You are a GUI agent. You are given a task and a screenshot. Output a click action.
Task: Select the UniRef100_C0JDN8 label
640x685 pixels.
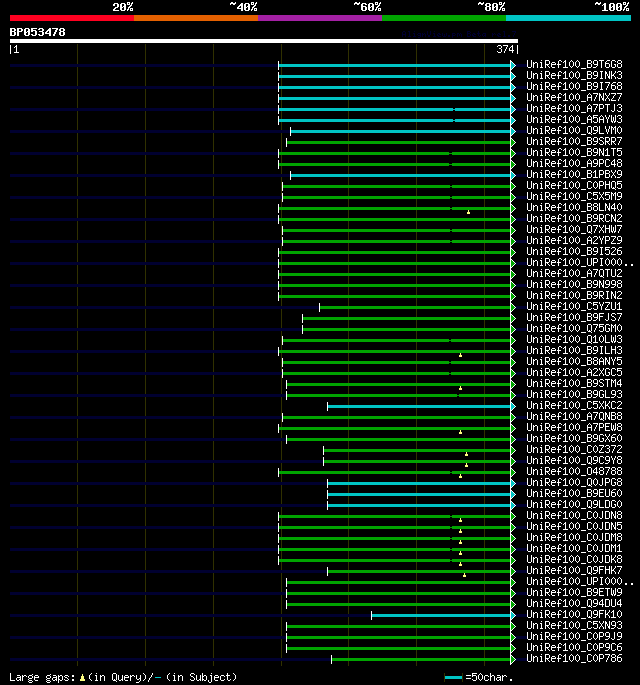[x=574, y=515]
